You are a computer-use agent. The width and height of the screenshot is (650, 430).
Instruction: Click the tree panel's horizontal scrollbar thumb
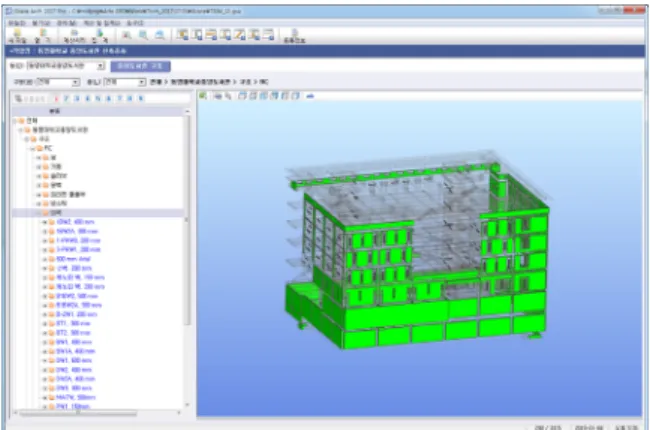[x=78, y=413]
